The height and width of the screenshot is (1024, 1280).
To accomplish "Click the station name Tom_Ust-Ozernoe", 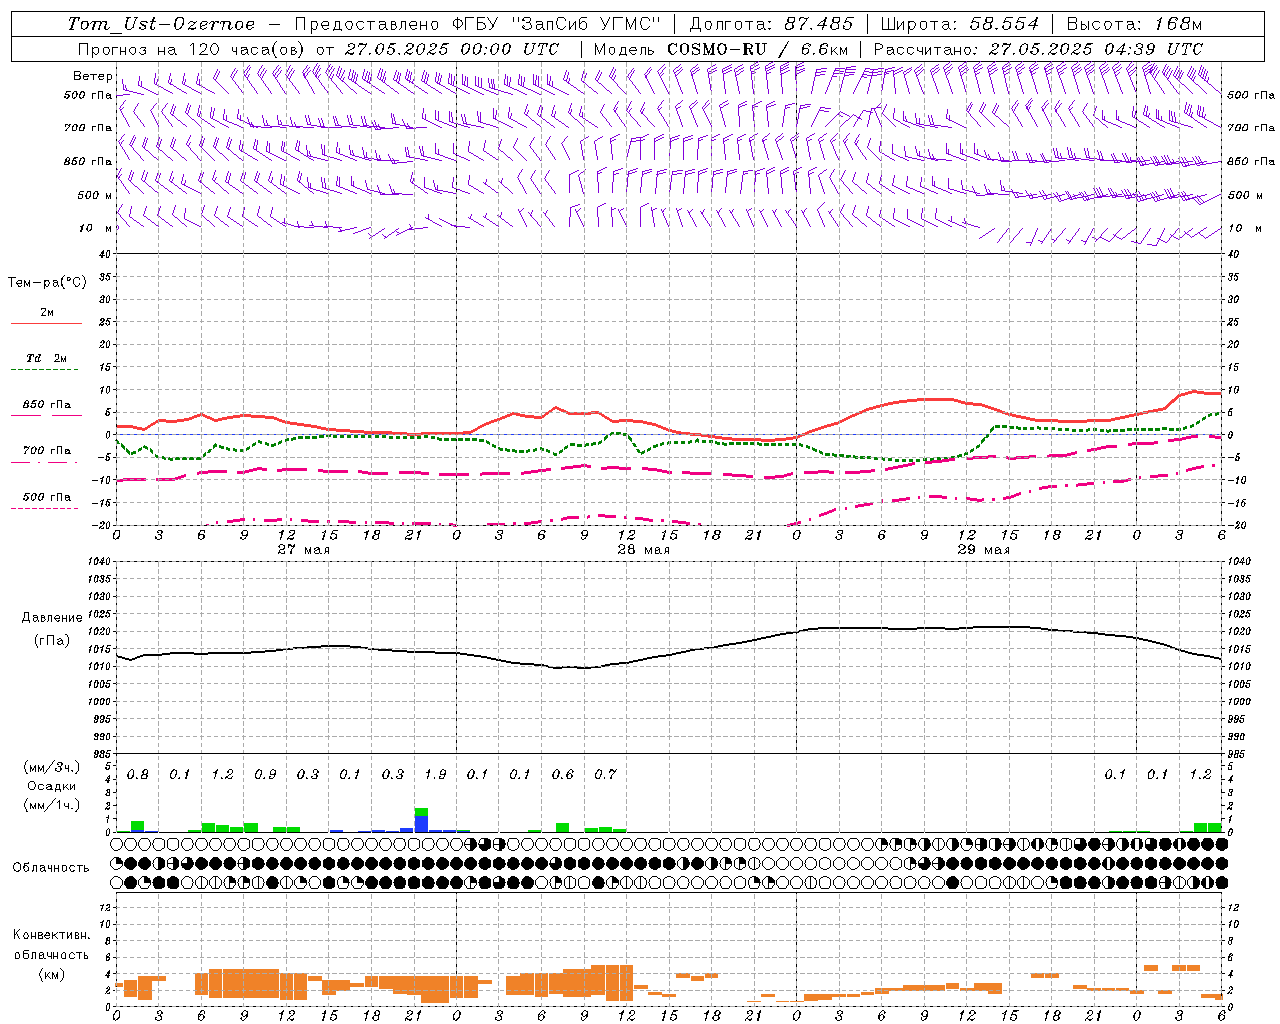I will 161,24.
